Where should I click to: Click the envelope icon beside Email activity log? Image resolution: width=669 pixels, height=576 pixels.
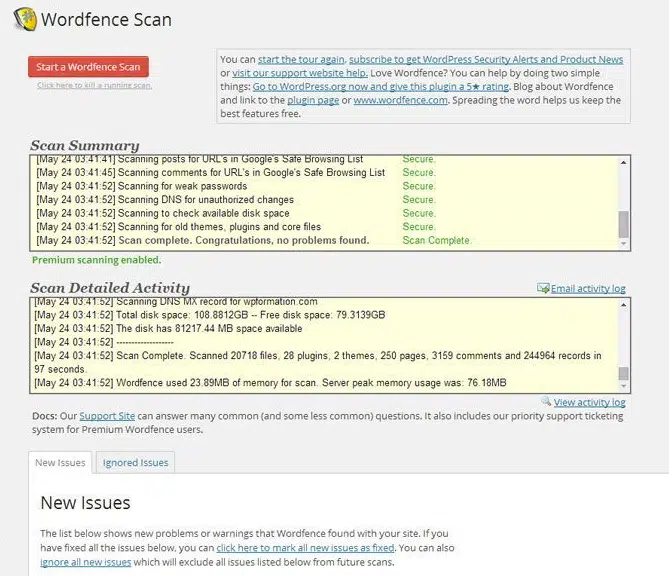point(543,288)
